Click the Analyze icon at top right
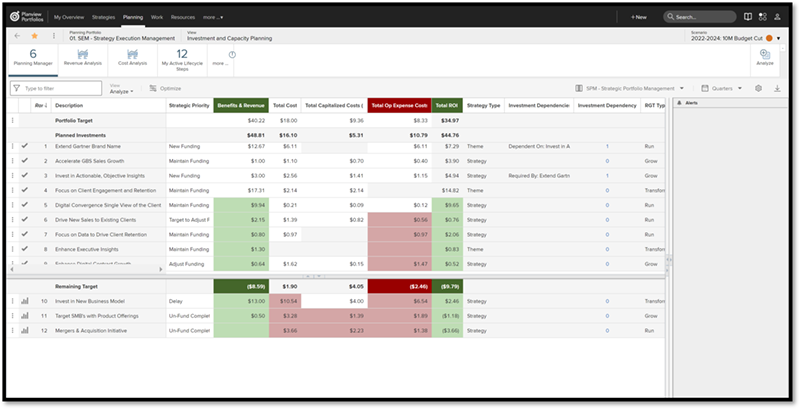 pos(765,58)
